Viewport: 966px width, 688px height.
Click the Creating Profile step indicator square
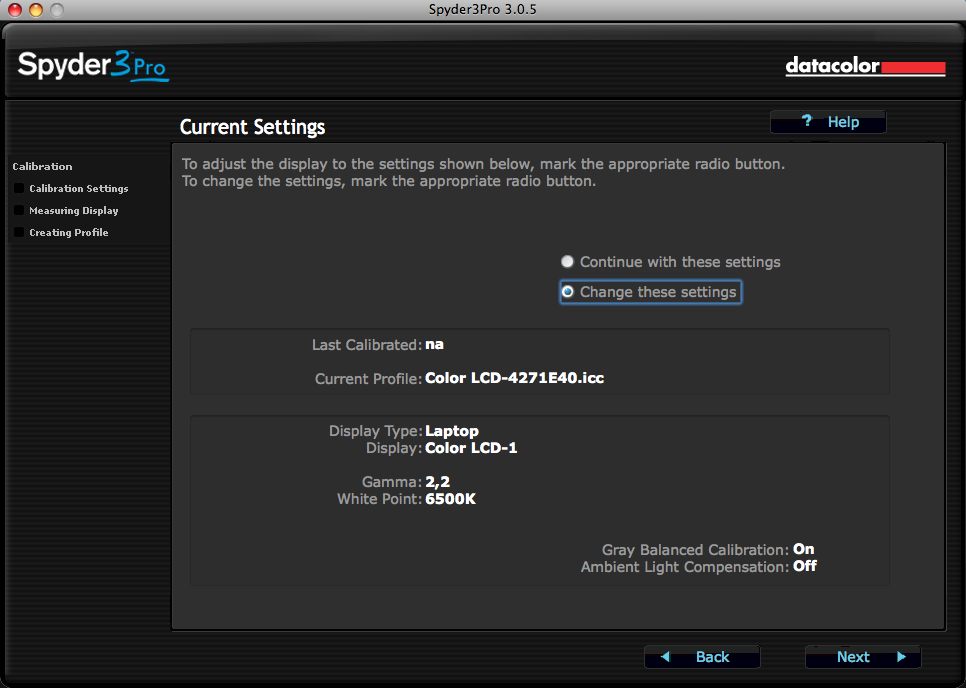coord(19,232)
